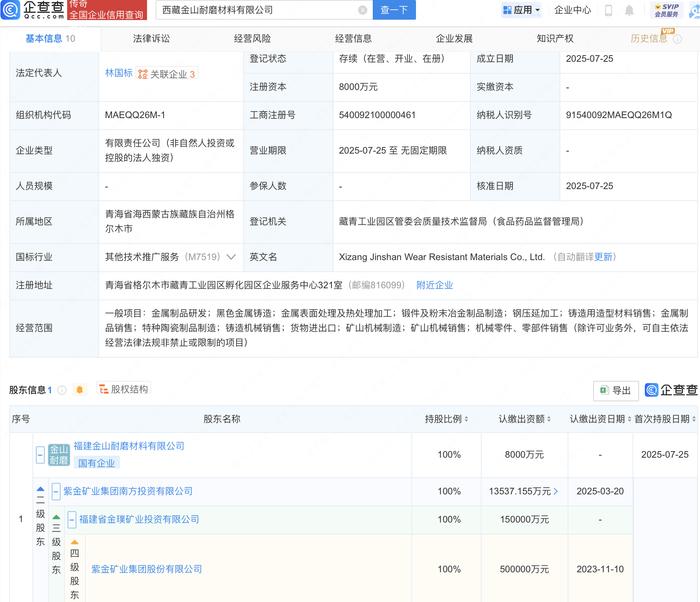Click orange bell icon beside 股东信息

click(80, 390)
